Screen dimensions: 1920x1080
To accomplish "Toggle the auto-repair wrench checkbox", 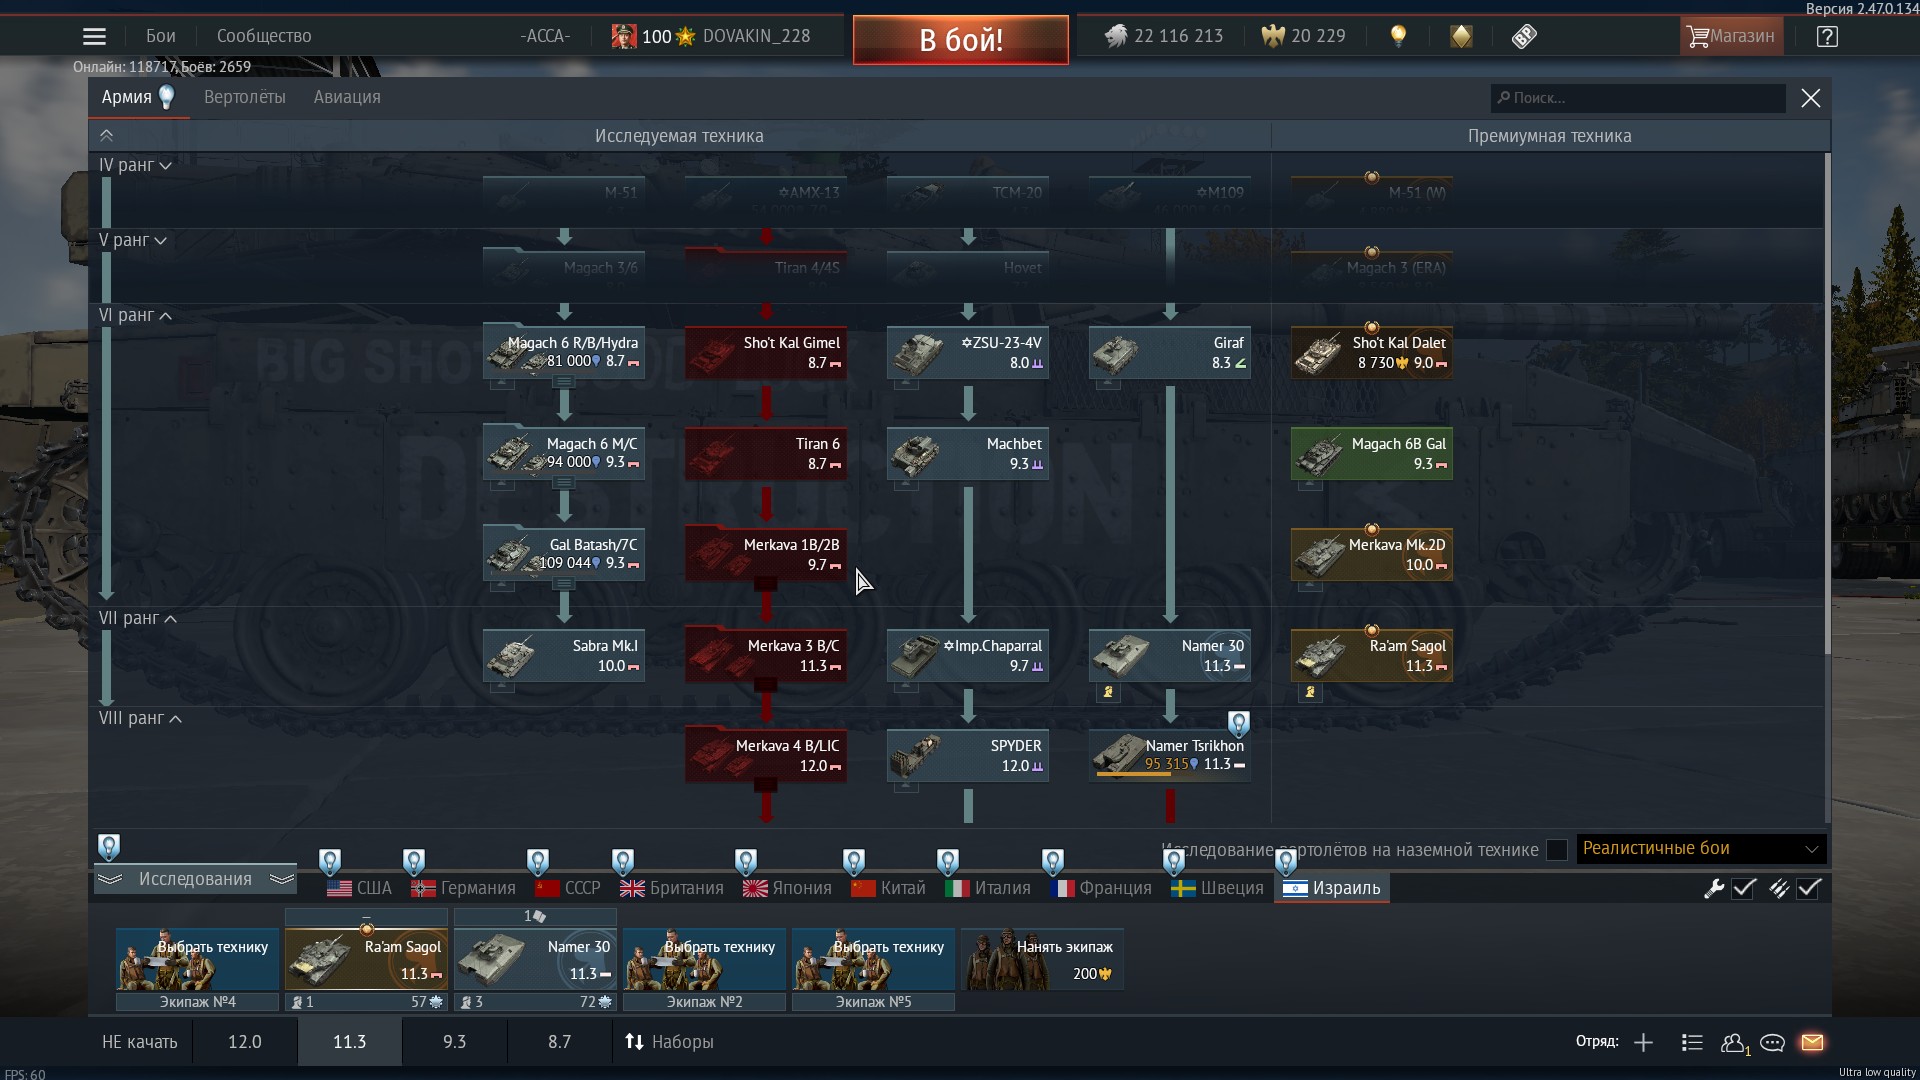I will pyautogui.click(x=1744, y=888).
